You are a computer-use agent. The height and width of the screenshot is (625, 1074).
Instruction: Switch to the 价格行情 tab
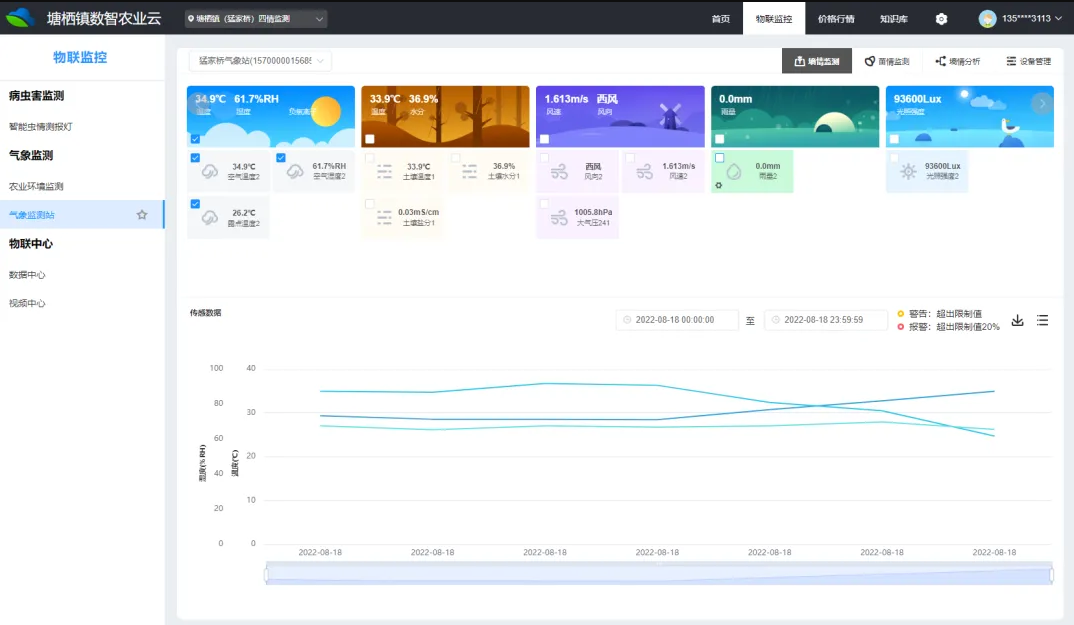[x=835, y=19]
